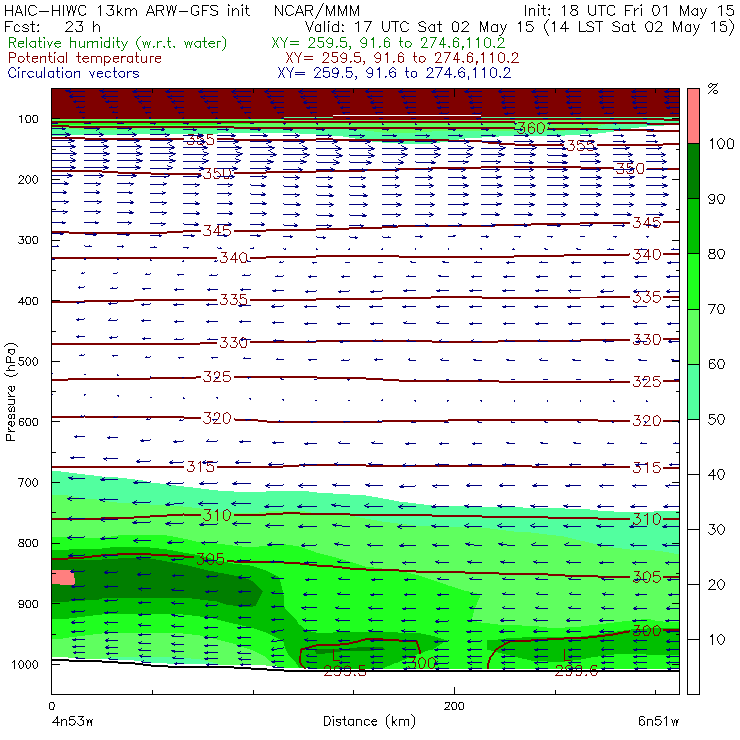This screenshot has width=740, height=740.
Task: Click the '40' colorbar tick label
Action: [x=716, y=474]
